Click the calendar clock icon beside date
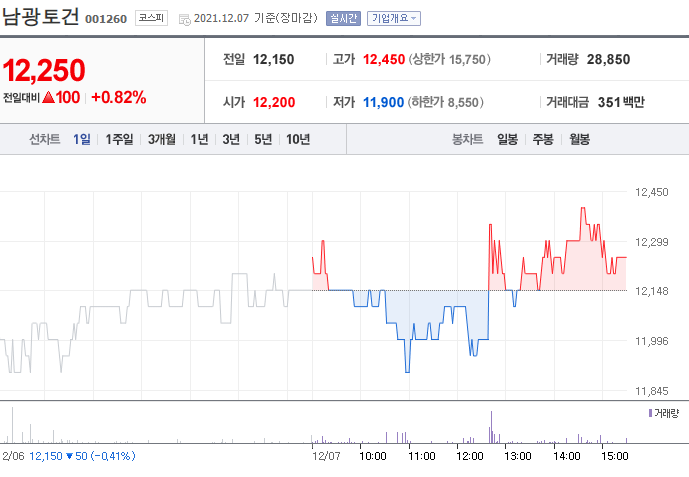 pyautogui.click(x=185, y=19)
